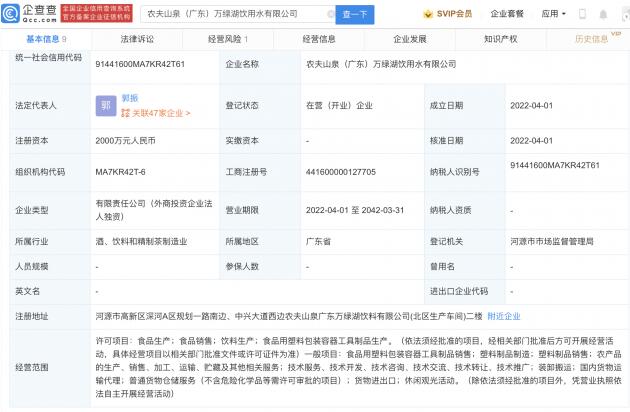Click the 郭 avatar badge
The width and height of the screenshot is (630, 412).
(106, 106)
